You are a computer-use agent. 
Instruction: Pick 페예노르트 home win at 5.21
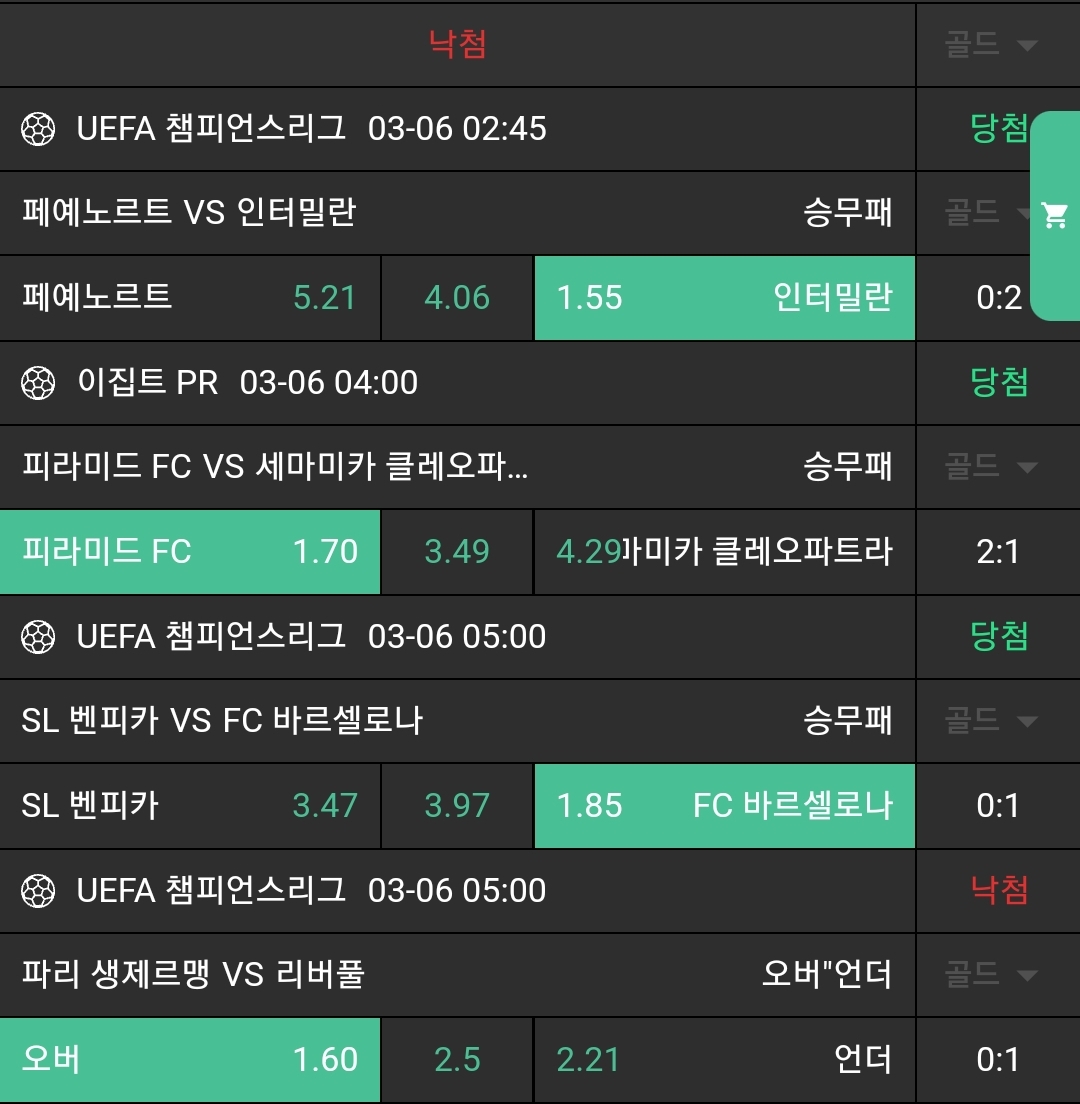pos(190,298)
